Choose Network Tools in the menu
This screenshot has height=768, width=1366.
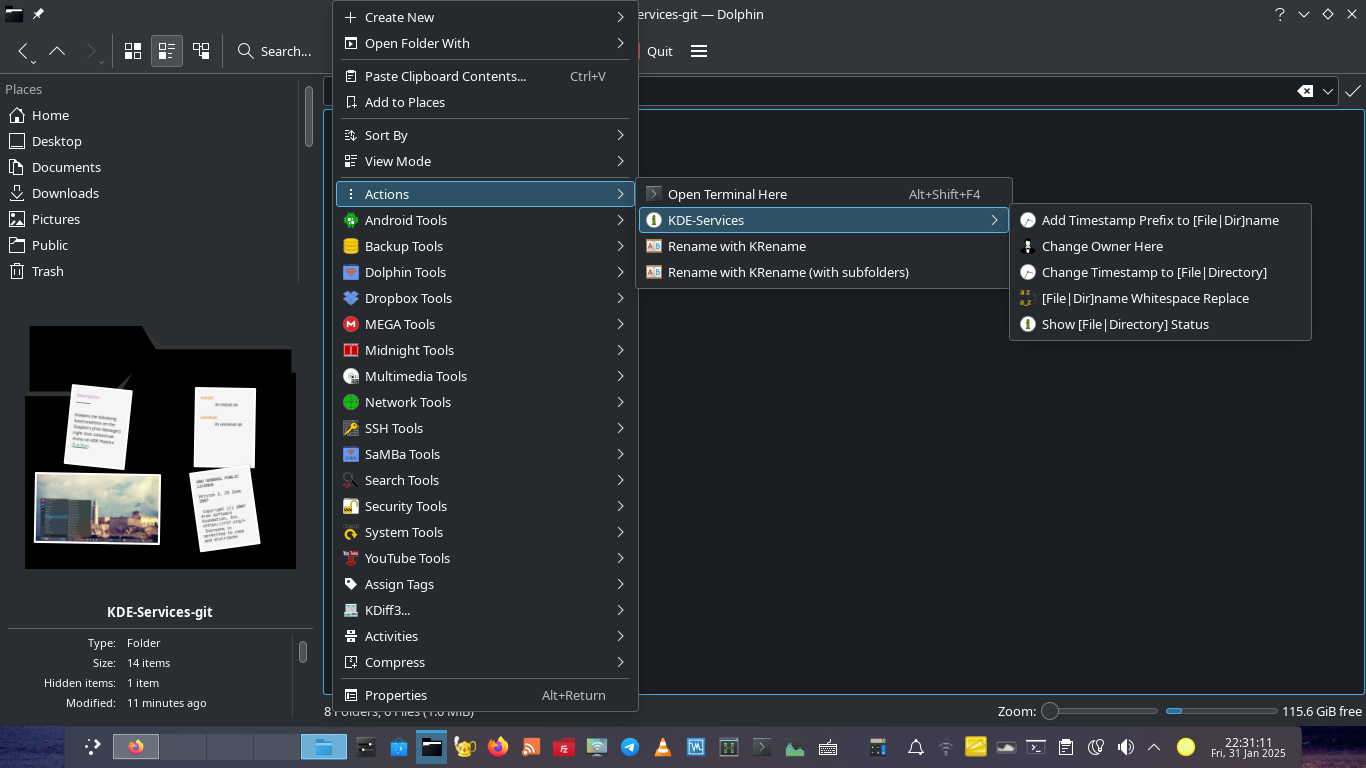tap(485, 402)
